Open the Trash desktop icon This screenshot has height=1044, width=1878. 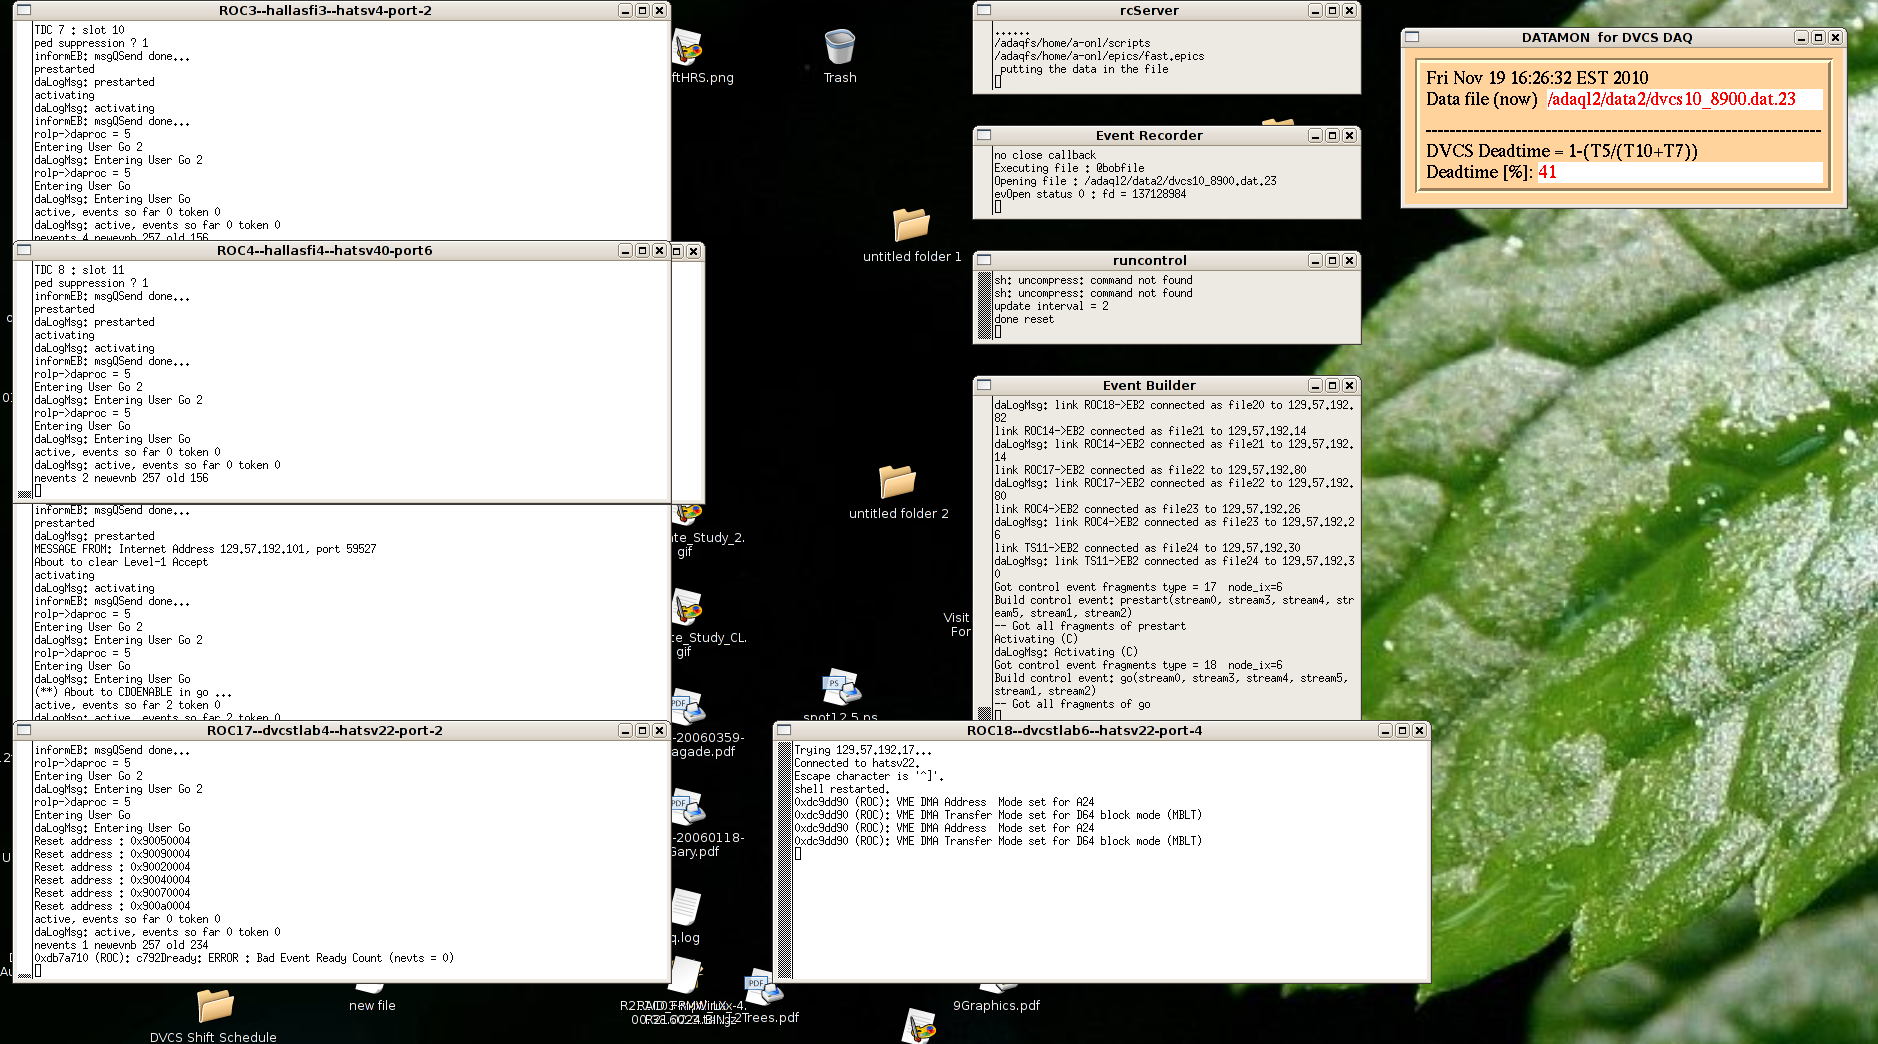tap(840, 48)
